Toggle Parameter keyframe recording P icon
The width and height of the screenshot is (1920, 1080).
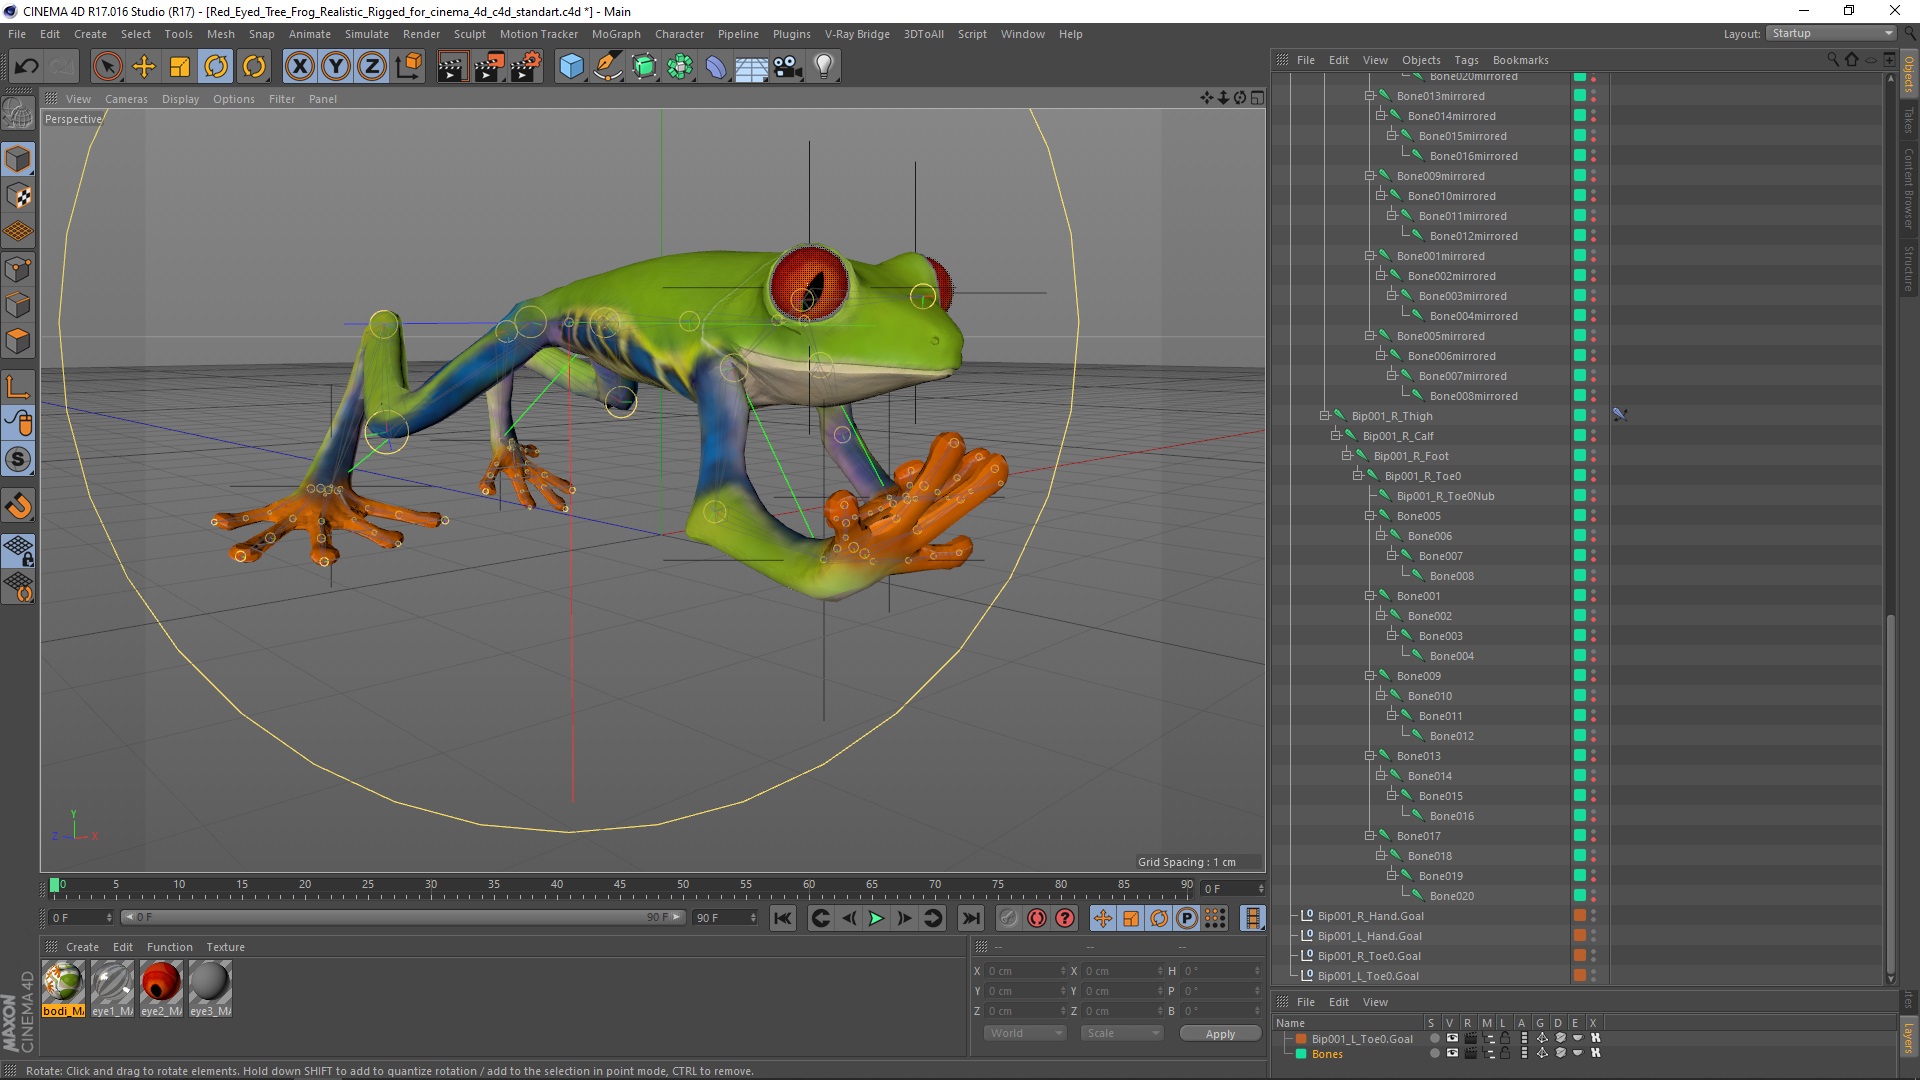pos(1187,919)
